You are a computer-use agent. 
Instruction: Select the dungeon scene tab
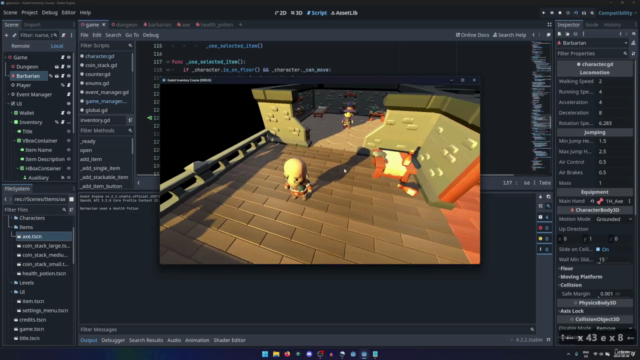click(x=124, y=25)
